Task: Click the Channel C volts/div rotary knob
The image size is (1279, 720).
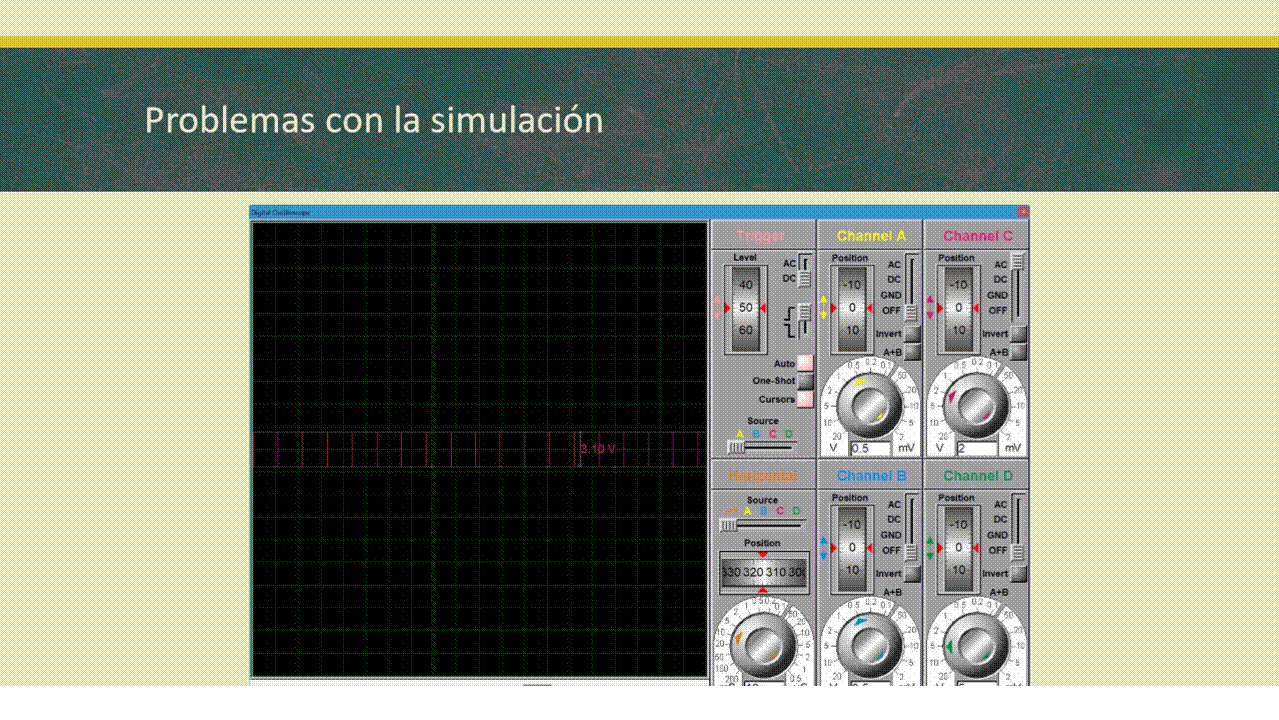Action: tap(974, 404)
